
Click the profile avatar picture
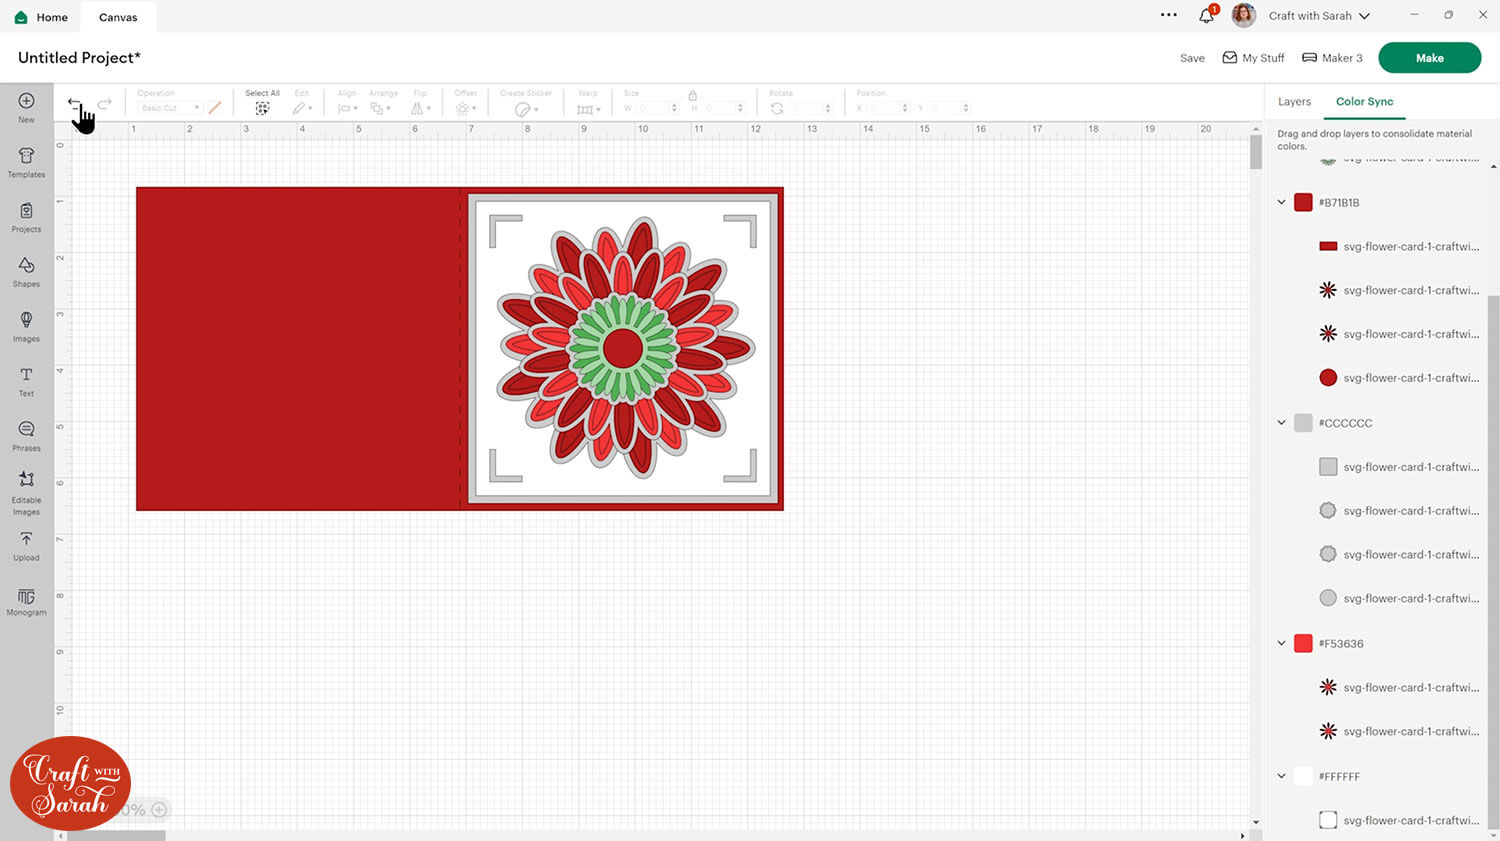(1244, 15)
